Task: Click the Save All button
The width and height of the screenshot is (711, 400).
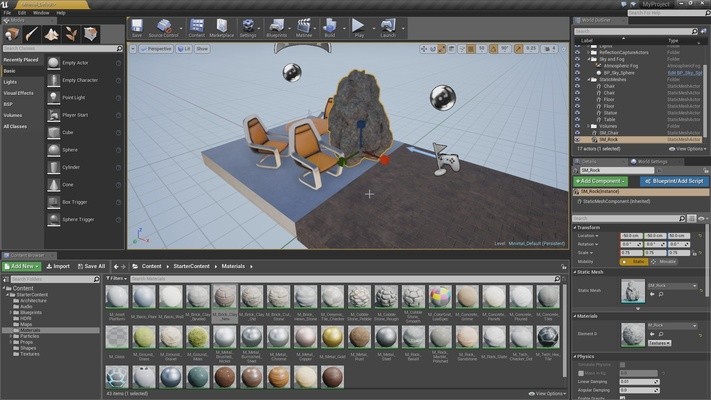Action: 91,267
